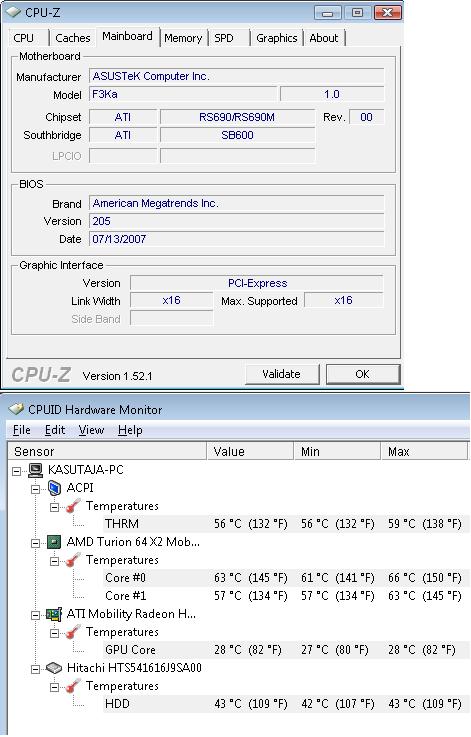Click the CPUID Hardware Monitor title icon

coord(16,409)
